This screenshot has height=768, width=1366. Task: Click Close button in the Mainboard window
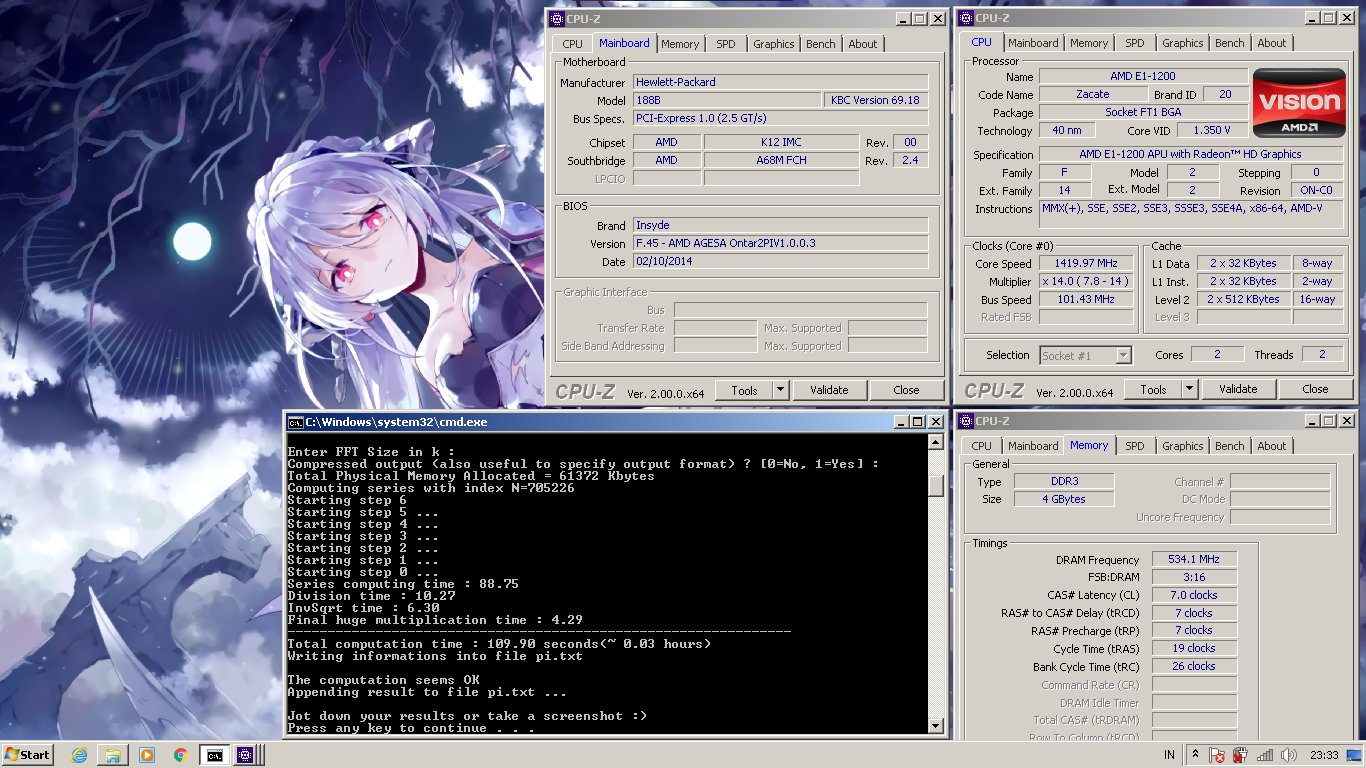click(x=907, y=390)
